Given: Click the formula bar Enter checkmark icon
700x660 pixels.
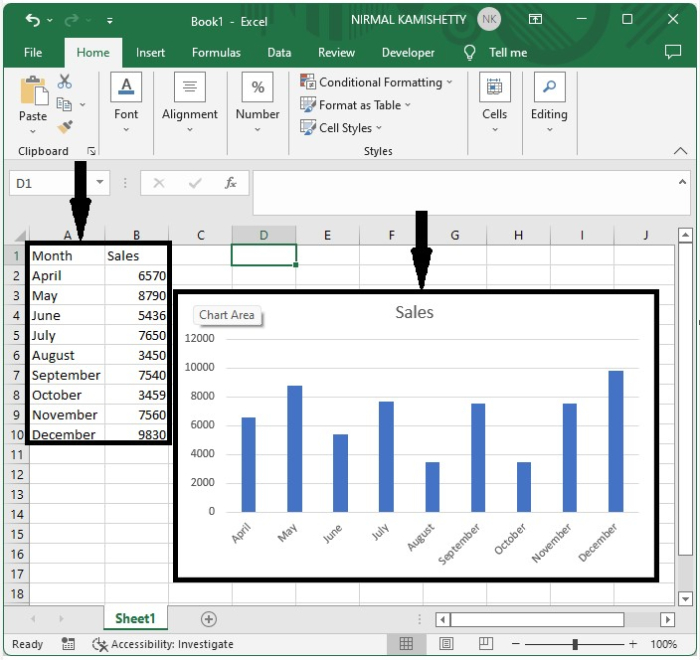Looking at the screenshot, I should coord(195,183).
